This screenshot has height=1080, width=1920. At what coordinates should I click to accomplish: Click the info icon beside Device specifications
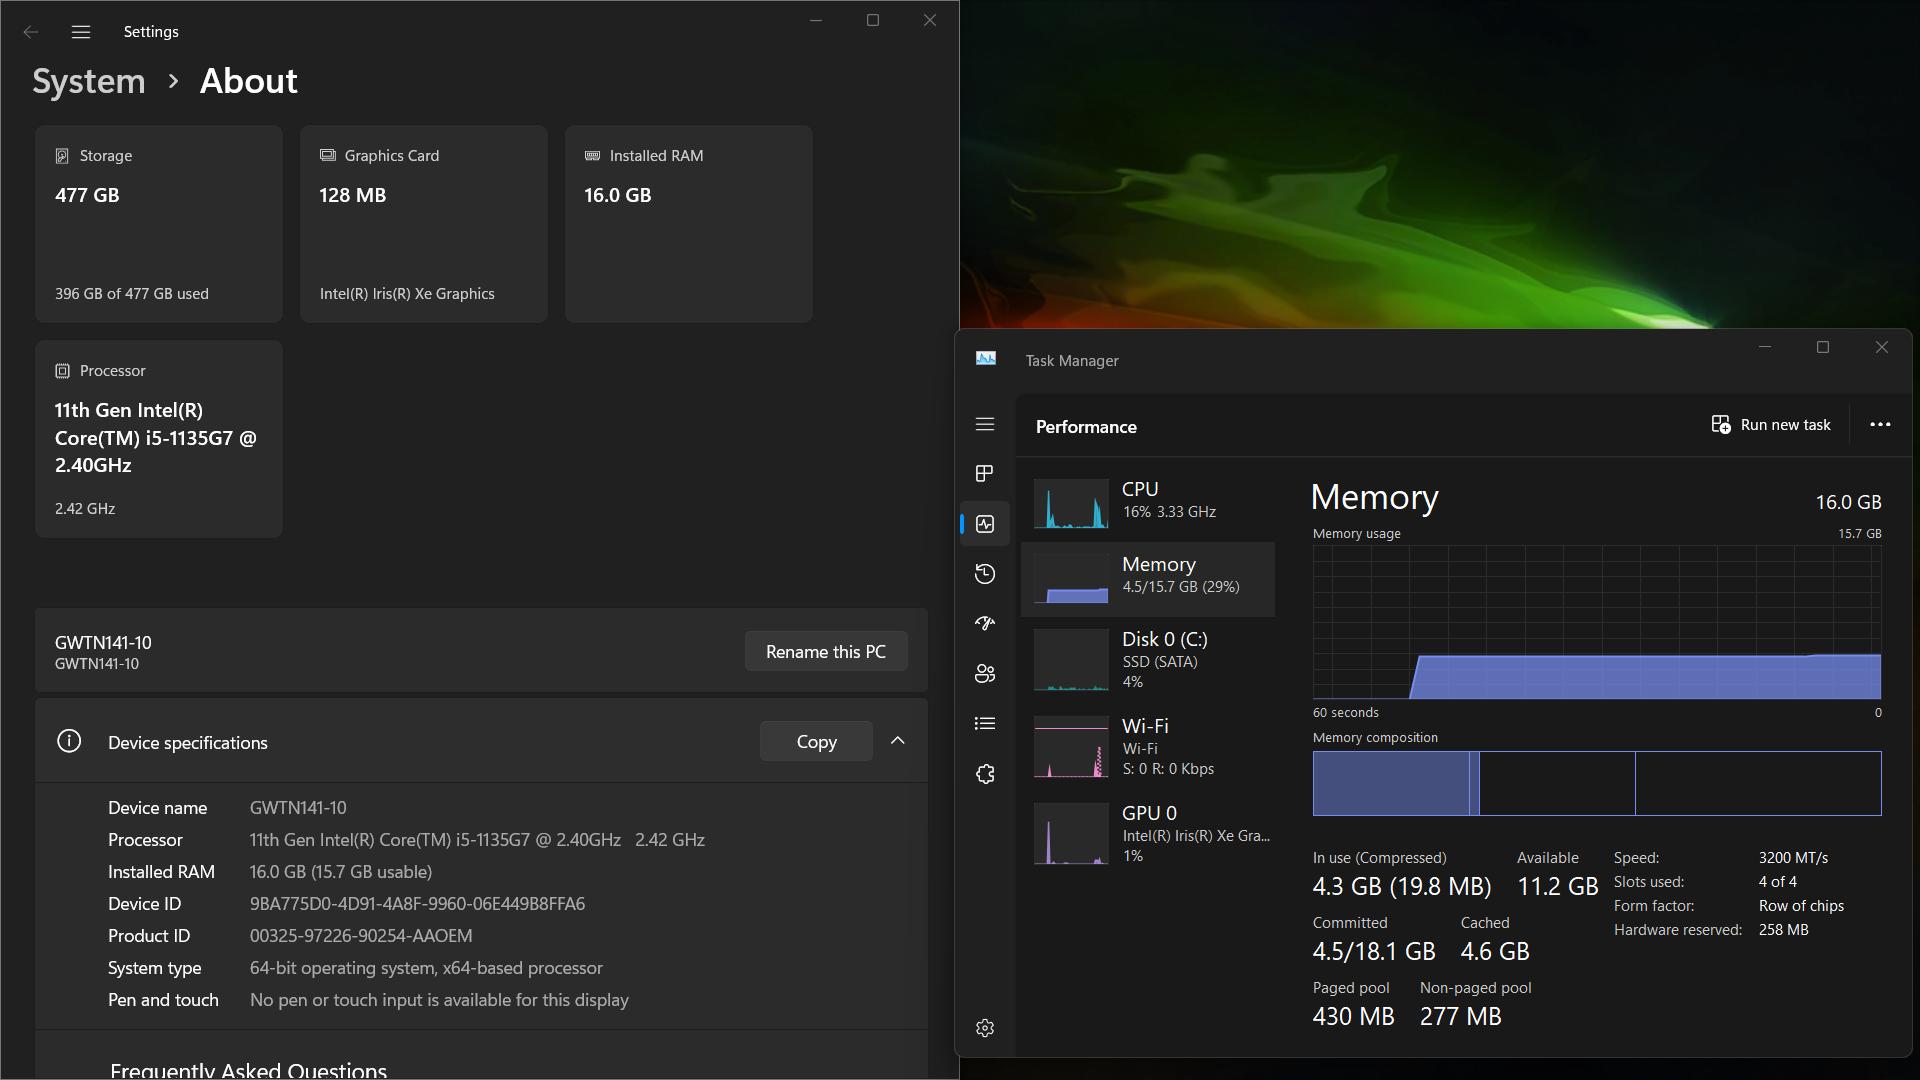[69, 741]
